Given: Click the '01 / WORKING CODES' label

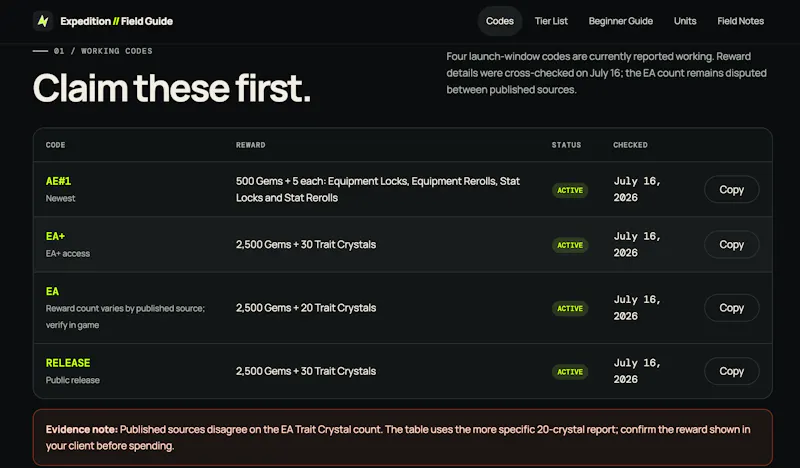Looking at the screenshot, I should 103,51.
